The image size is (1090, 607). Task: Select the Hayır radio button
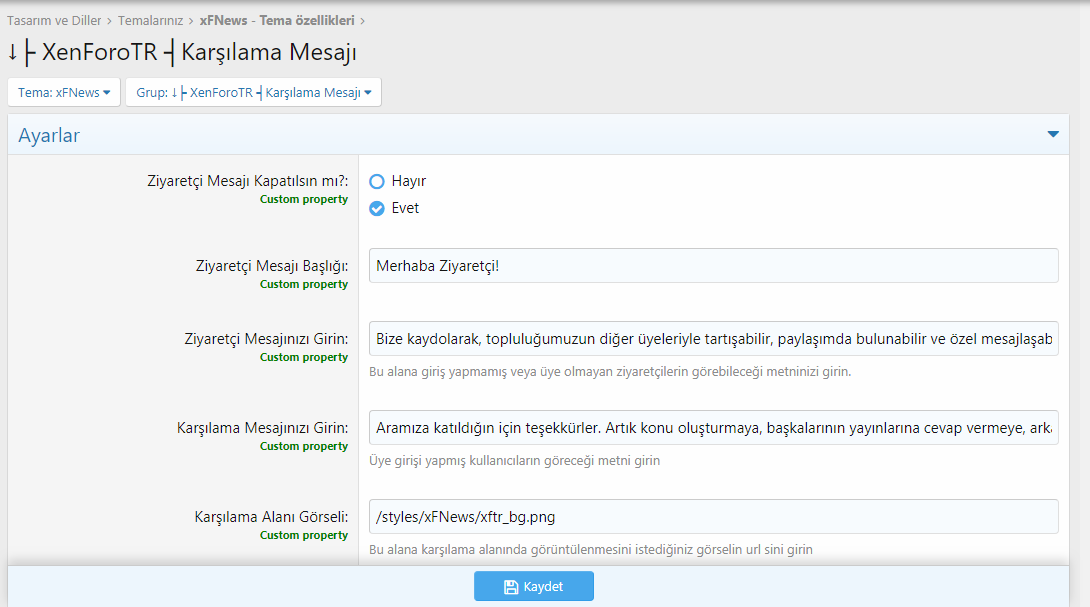pos(377,181)
